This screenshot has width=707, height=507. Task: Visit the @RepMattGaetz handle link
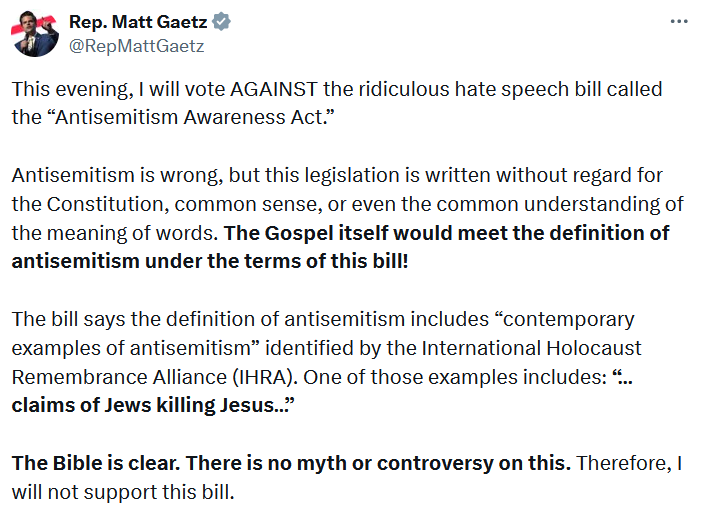[137, 46]
